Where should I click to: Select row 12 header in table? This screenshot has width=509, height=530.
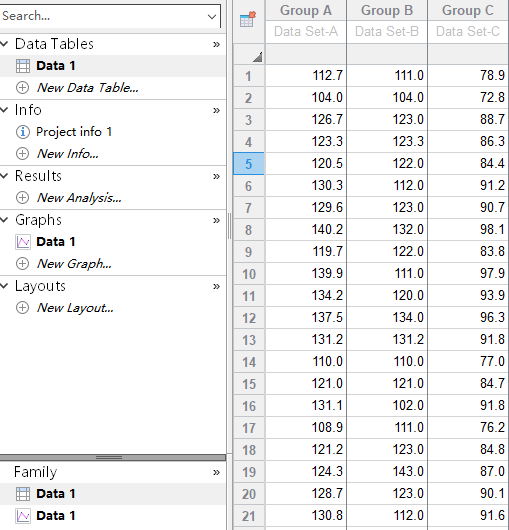[x=249, y=318]
